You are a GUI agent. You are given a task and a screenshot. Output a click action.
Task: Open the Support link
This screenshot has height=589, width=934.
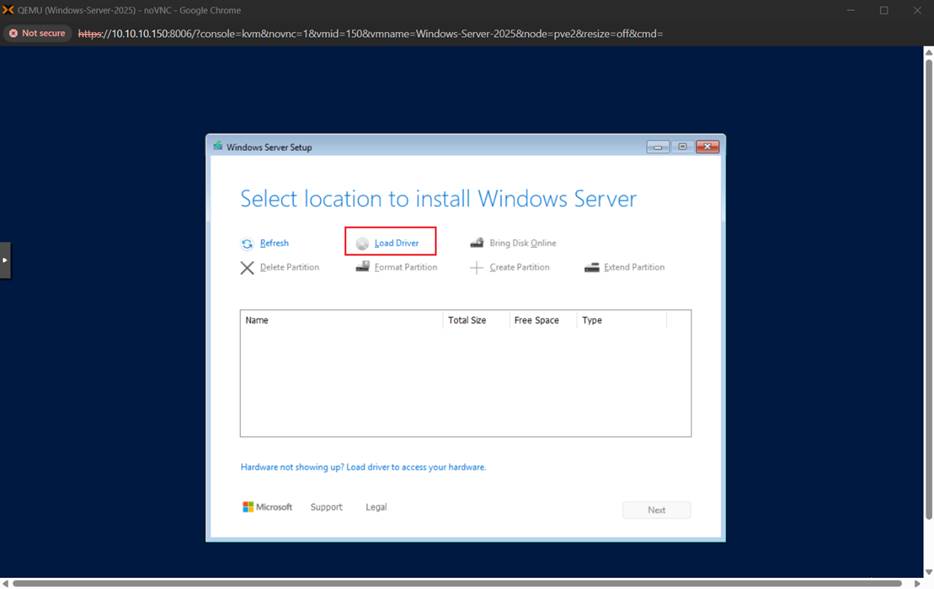tap(326, 507)
